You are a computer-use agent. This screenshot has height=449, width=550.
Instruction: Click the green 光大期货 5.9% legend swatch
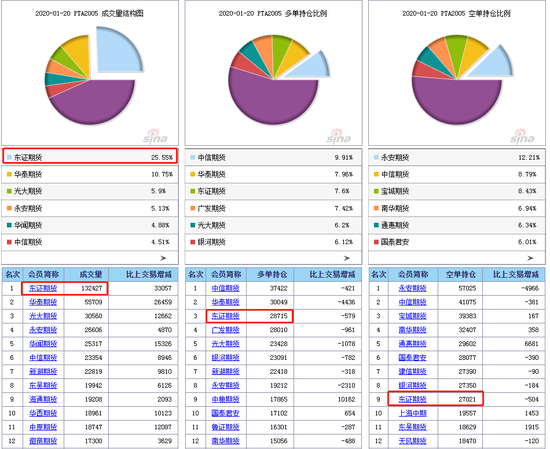pyautogui.click(x=9, y=191)
